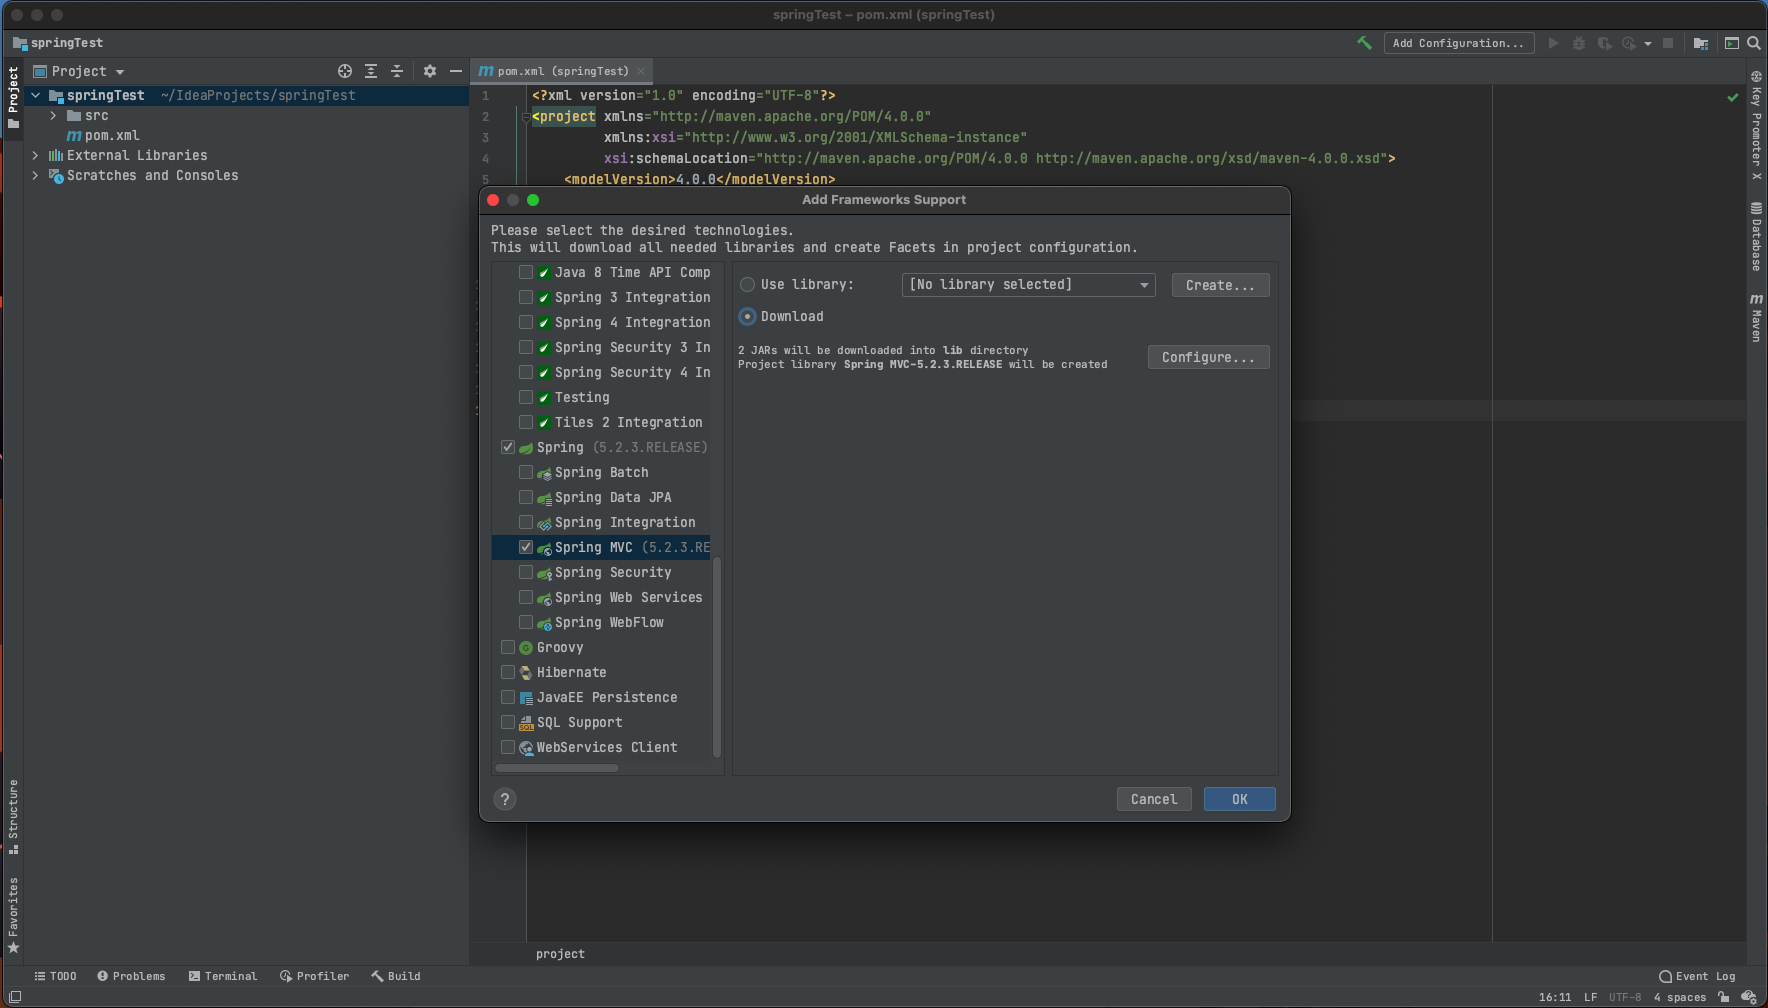
Task: Open the Structure tool window
Action: click(13, 816)
